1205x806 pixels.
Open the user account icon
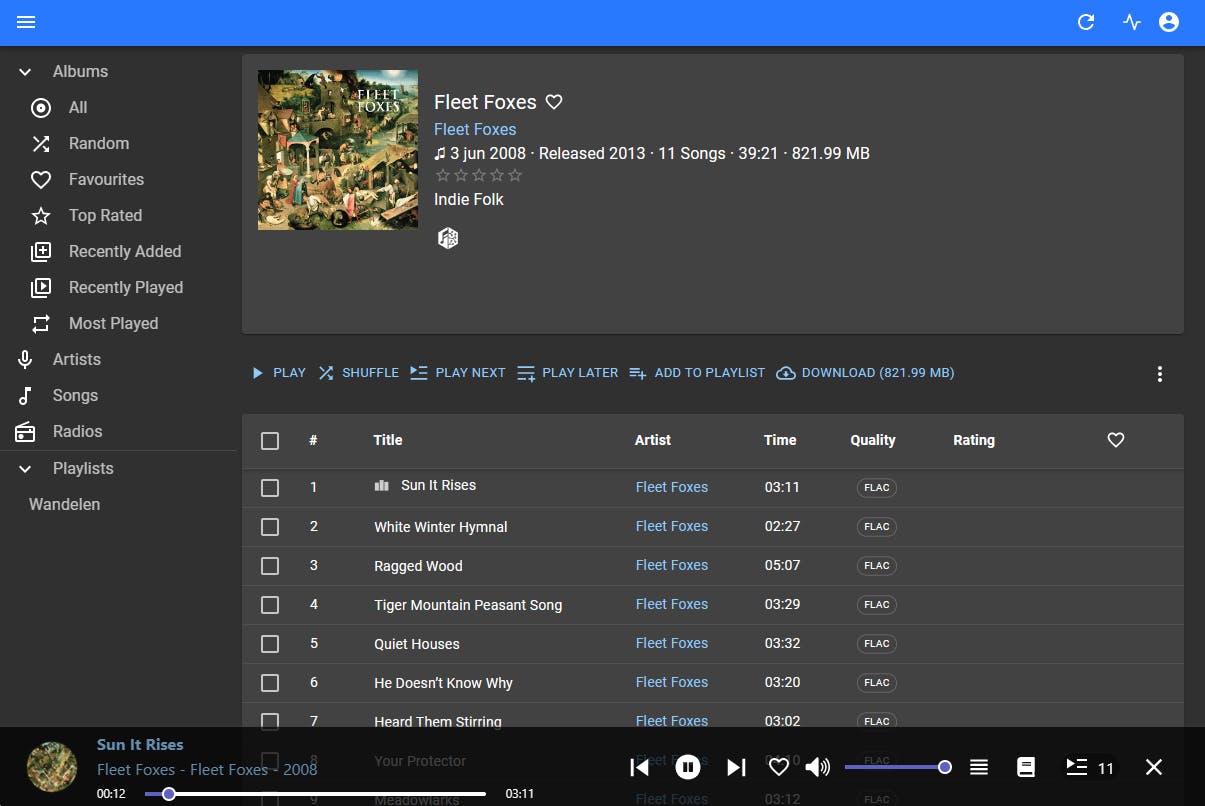click(1169, 22)
